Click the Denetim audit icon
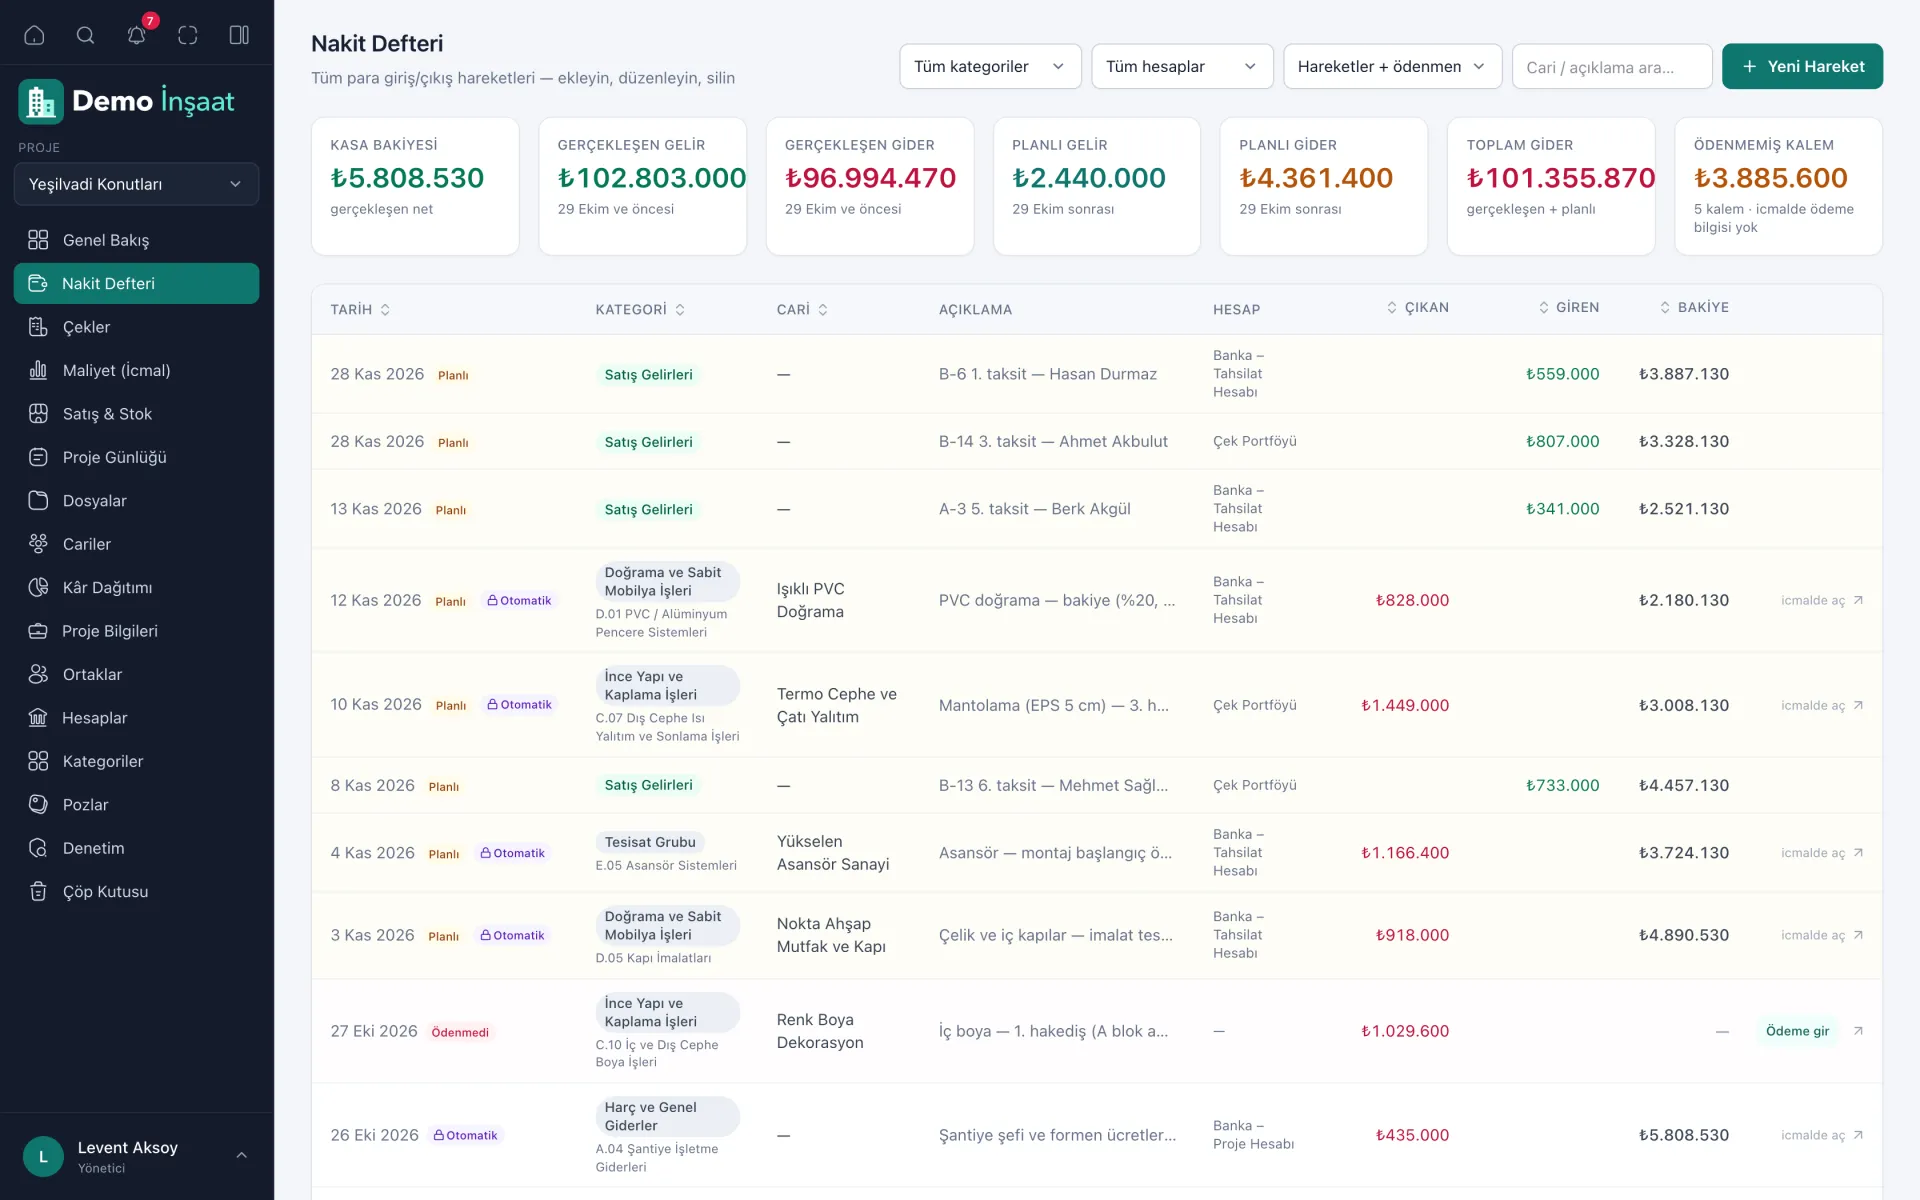 click(x=38, y=848)
